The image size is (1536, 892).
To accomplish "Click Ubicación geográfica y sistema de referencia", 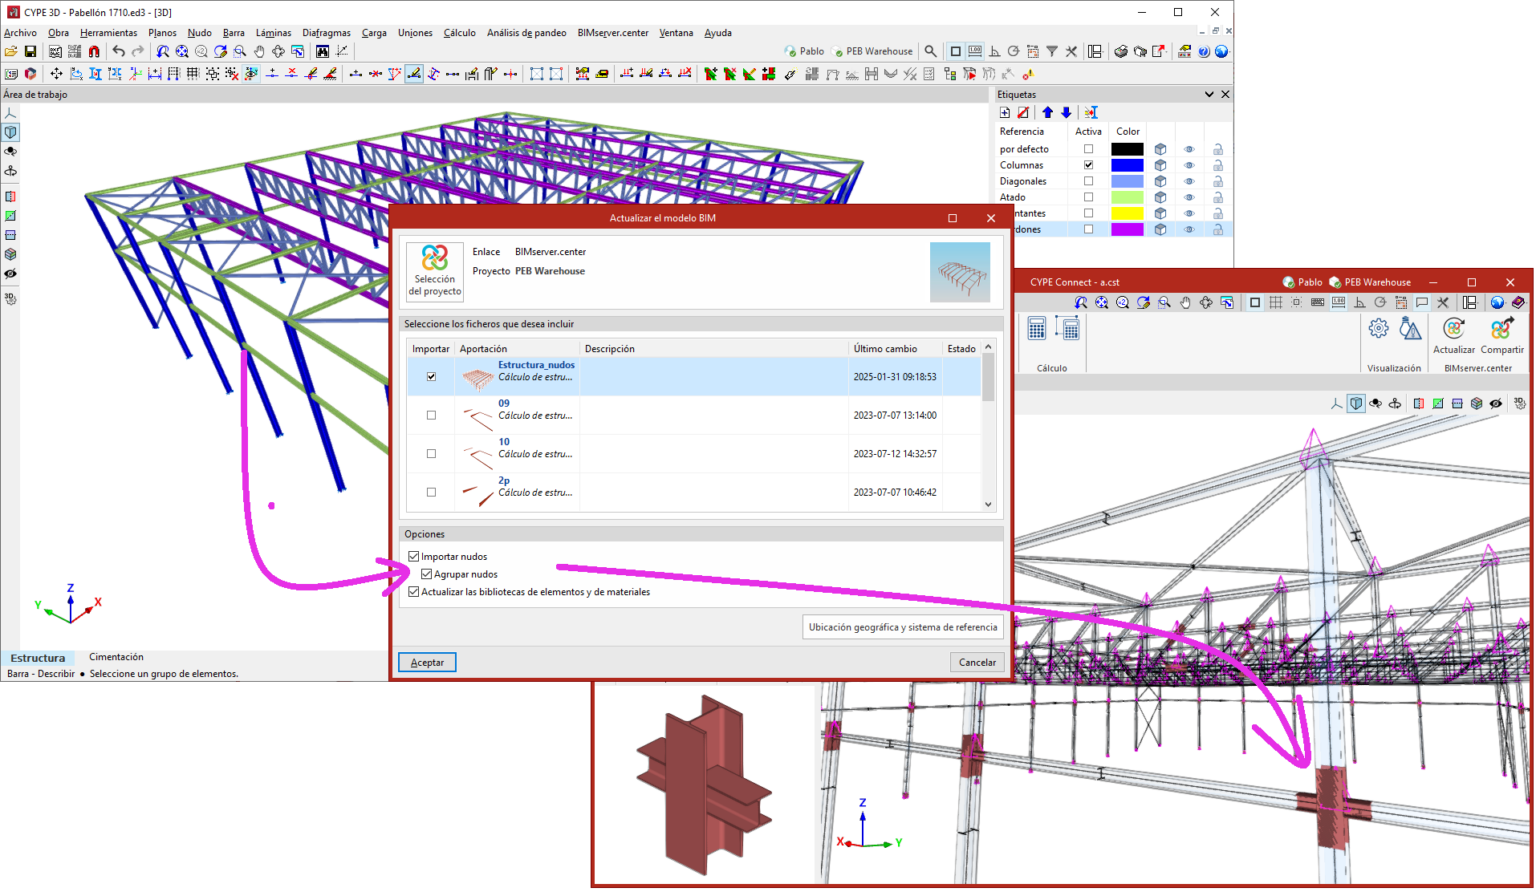I will [902, 628].
